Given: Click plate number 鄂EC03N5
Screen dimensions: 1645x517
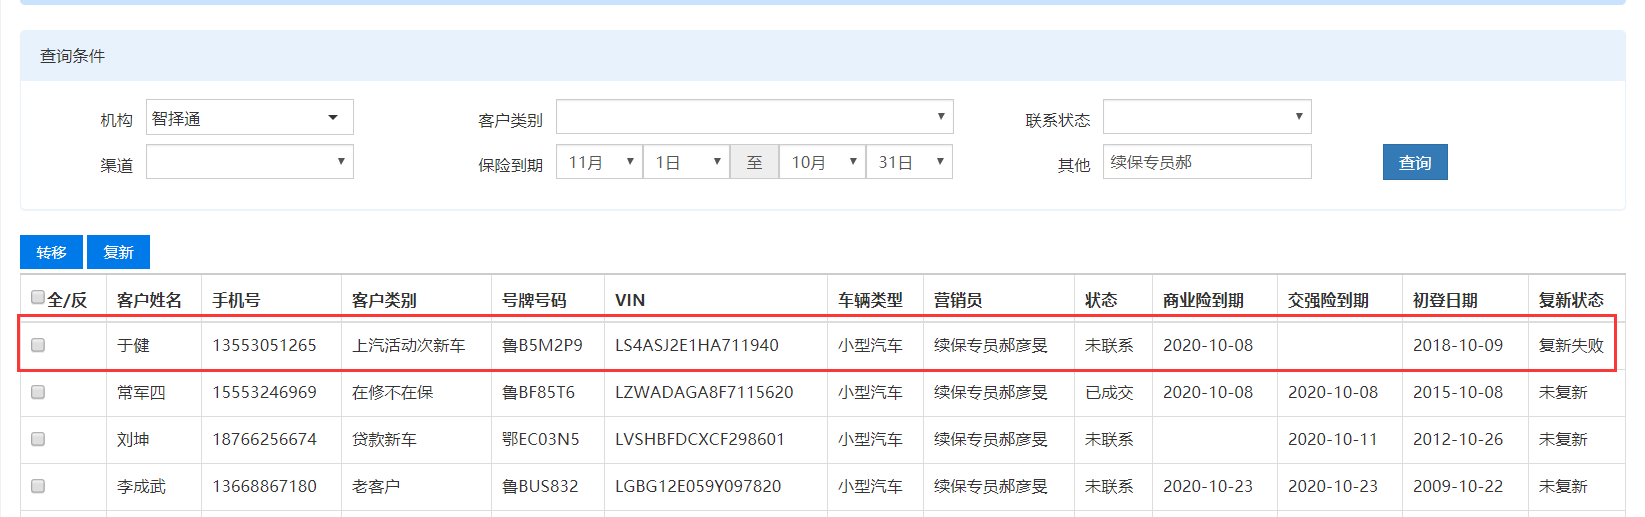Looking at the screenshot, I should [540, 439].
